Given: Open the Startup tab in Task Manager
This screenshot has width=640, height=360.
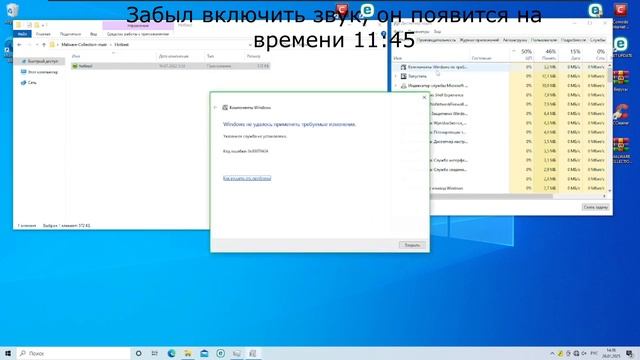Looking at the screenshot, I should 515,40.
